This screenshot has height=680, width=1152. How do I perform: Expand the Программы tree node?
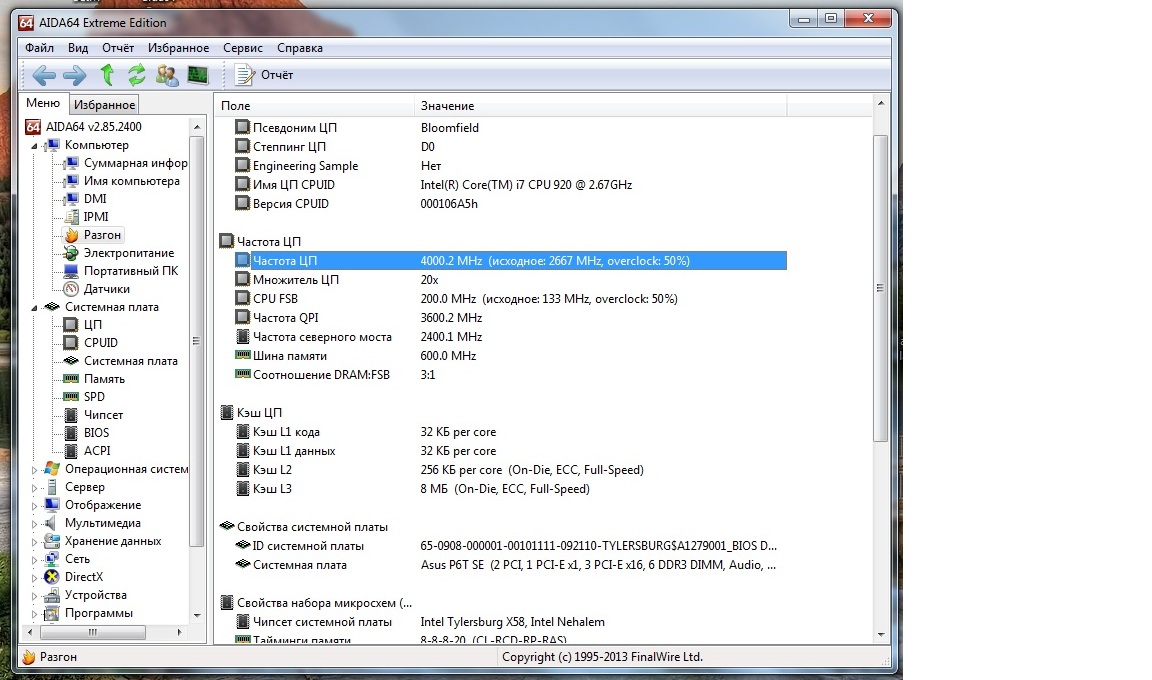tap(34, 614)
